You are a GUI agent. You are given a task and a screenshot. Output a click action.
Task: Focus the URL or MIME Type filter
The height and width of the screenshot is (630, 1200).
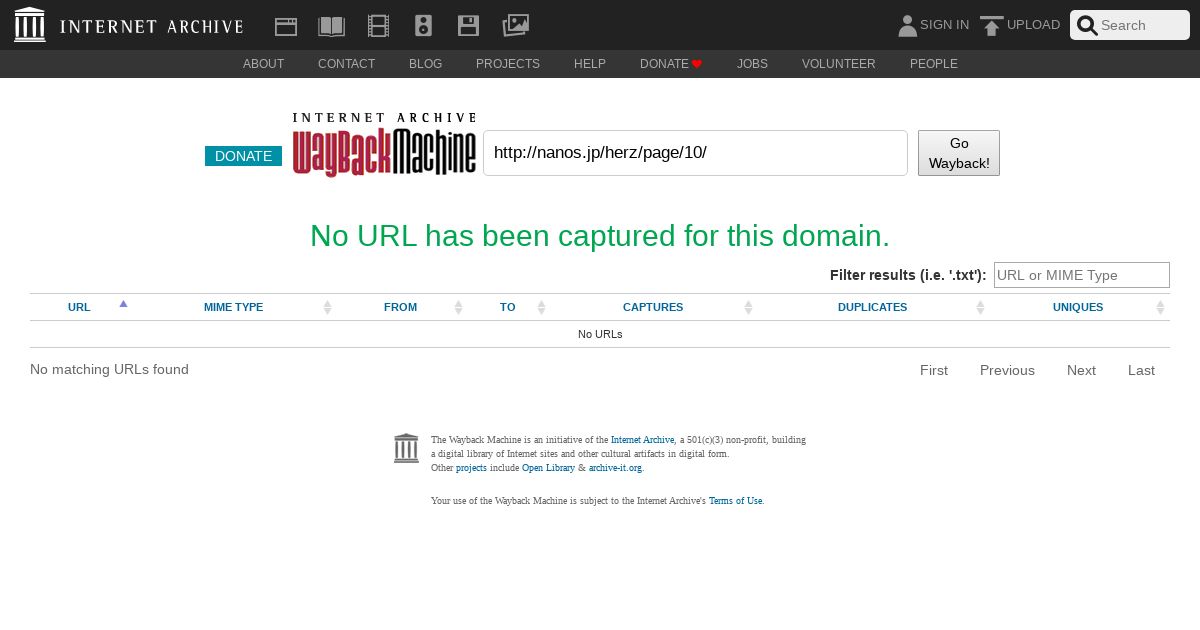(x=1082, y=275)
